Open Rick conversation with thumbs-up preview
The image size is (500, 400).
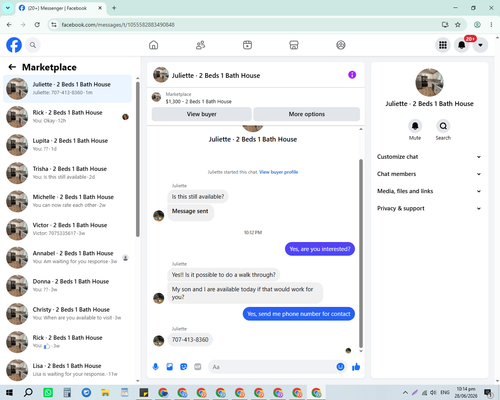tap(67, 342)
